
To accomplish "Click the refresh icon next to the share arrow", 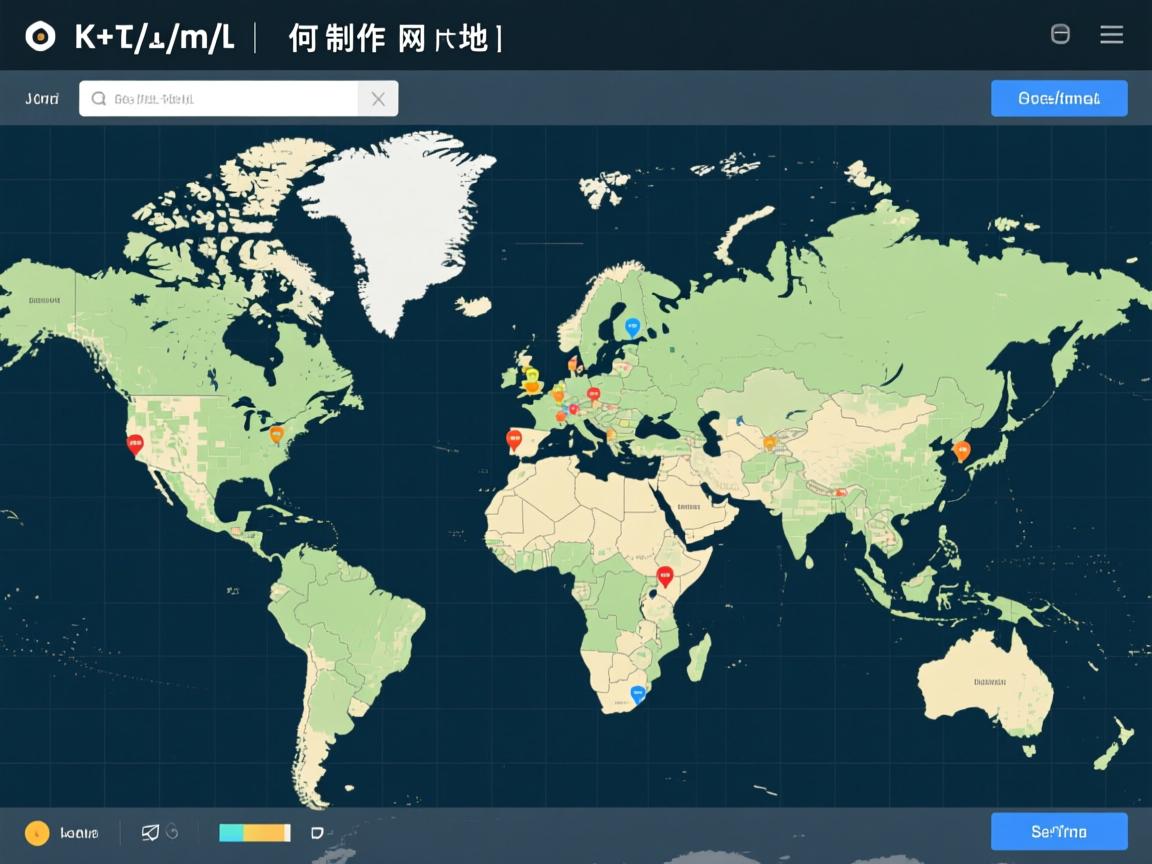I will [173, 833].
